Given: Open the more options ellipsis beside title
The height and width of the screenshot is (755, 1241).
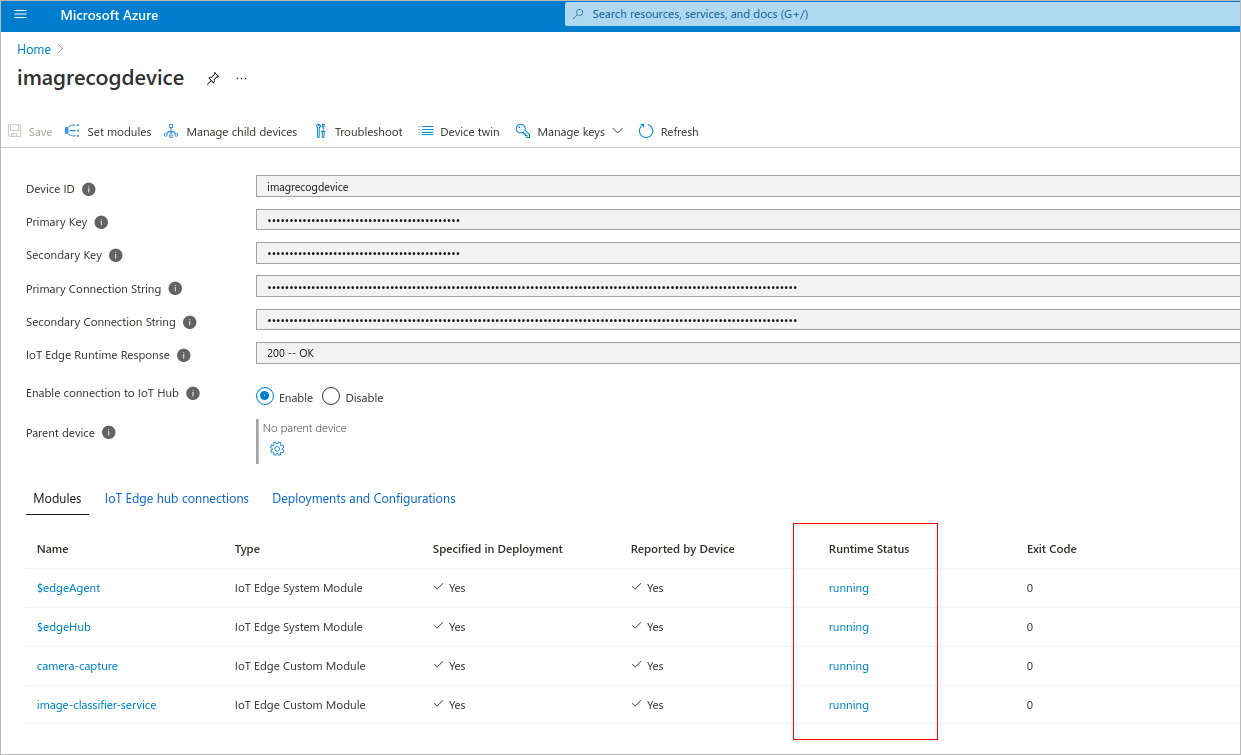Looking at the screenshot, I should [x=241, y=79].
